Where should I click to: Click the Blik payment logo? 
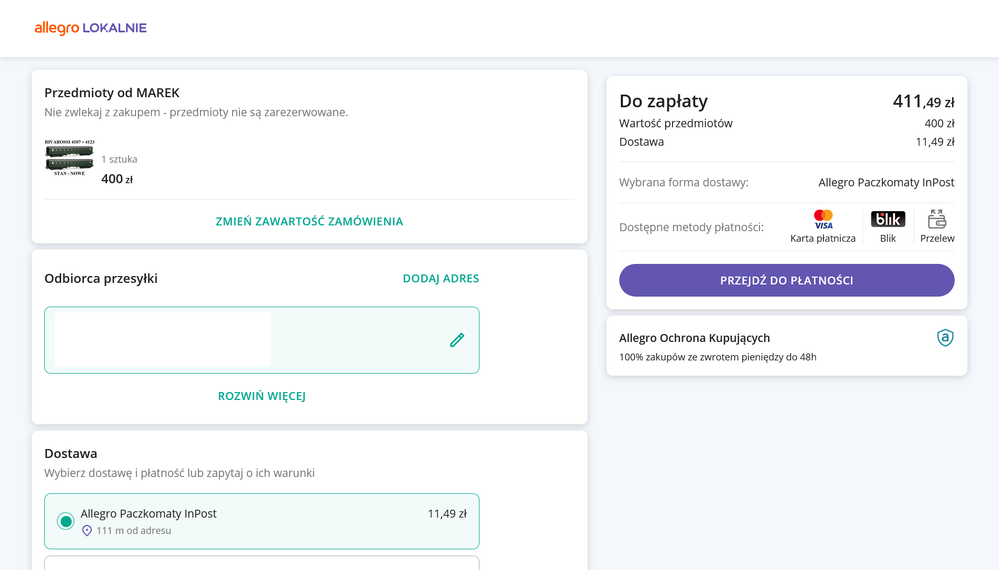pyautogui.click(x=888, y=219)
